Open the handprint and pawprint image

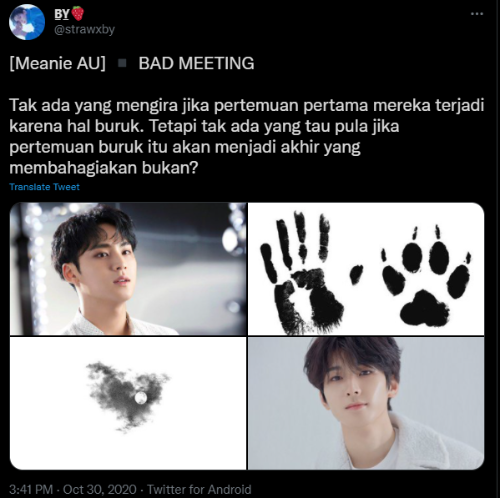(x=366, y=269)
